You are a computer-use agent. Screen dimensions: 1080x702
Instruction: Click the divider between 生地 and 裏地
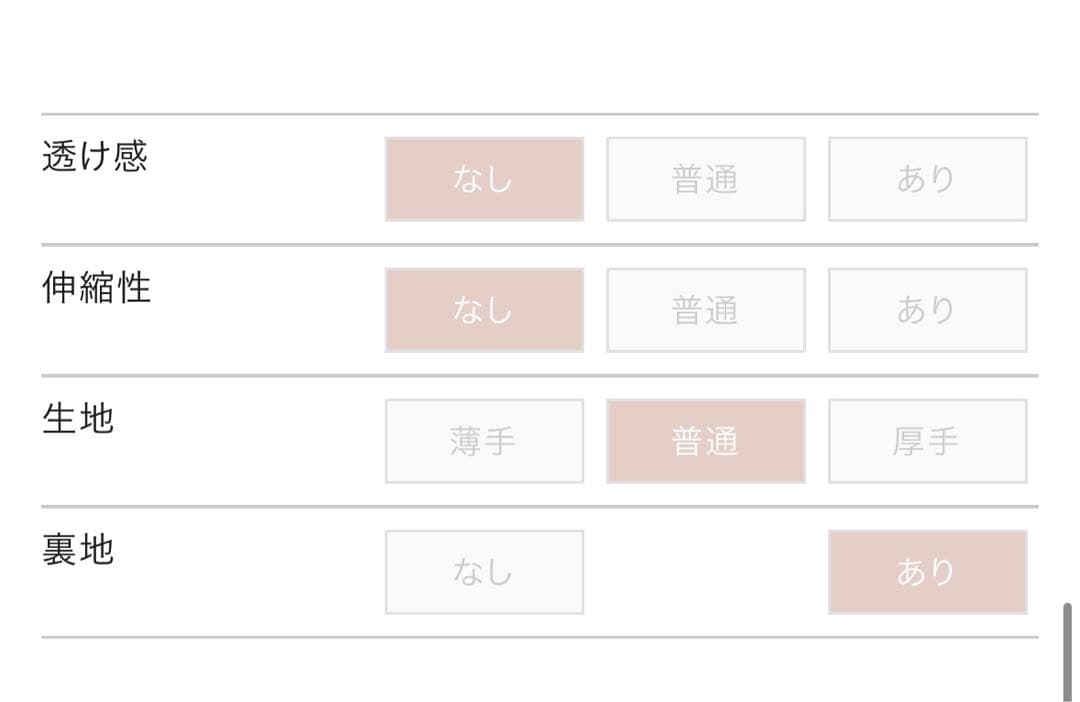pos(540,506)
